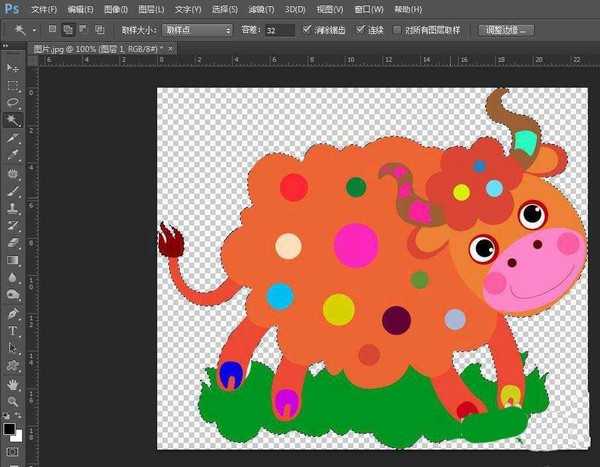Screen dimensions: 600x467
Task: Select the Hand tool
Action: (14, 384)
